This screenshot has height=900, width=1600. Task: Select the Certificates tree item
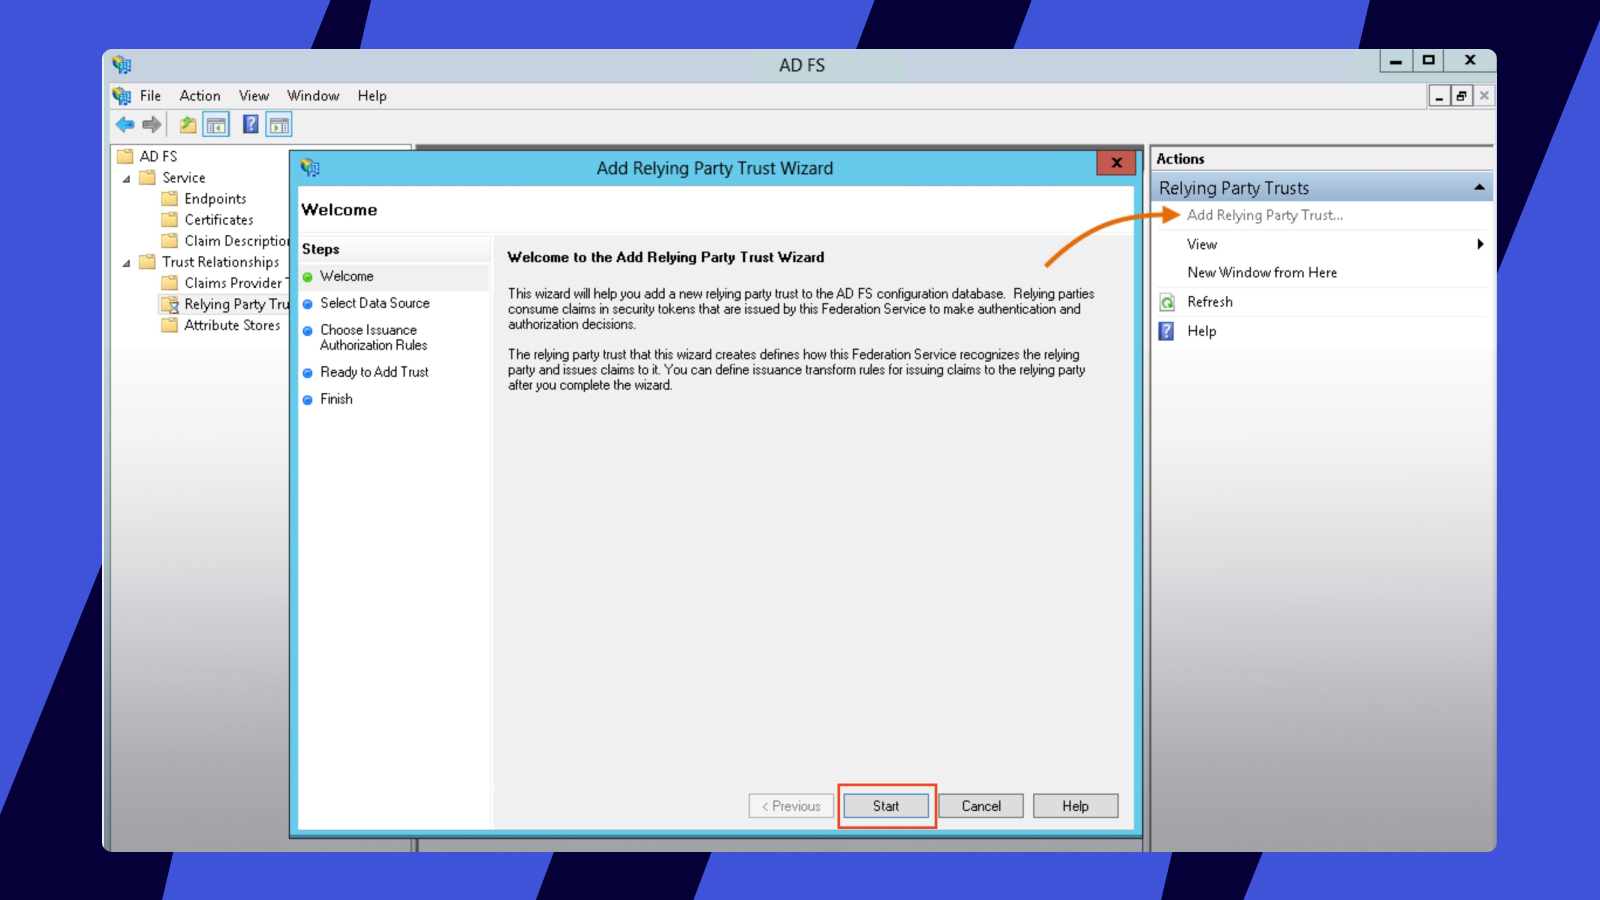pyautogui.click(x=219, y=220)
